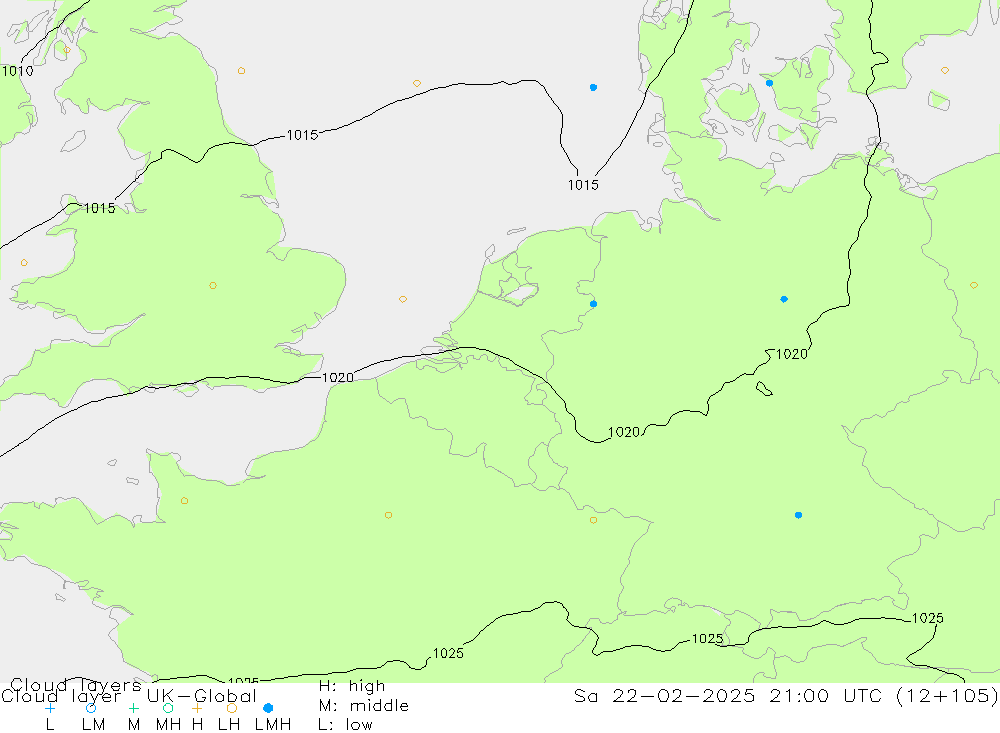
Task: Click the 'M: middle' legend text
Action: [364, 706]
